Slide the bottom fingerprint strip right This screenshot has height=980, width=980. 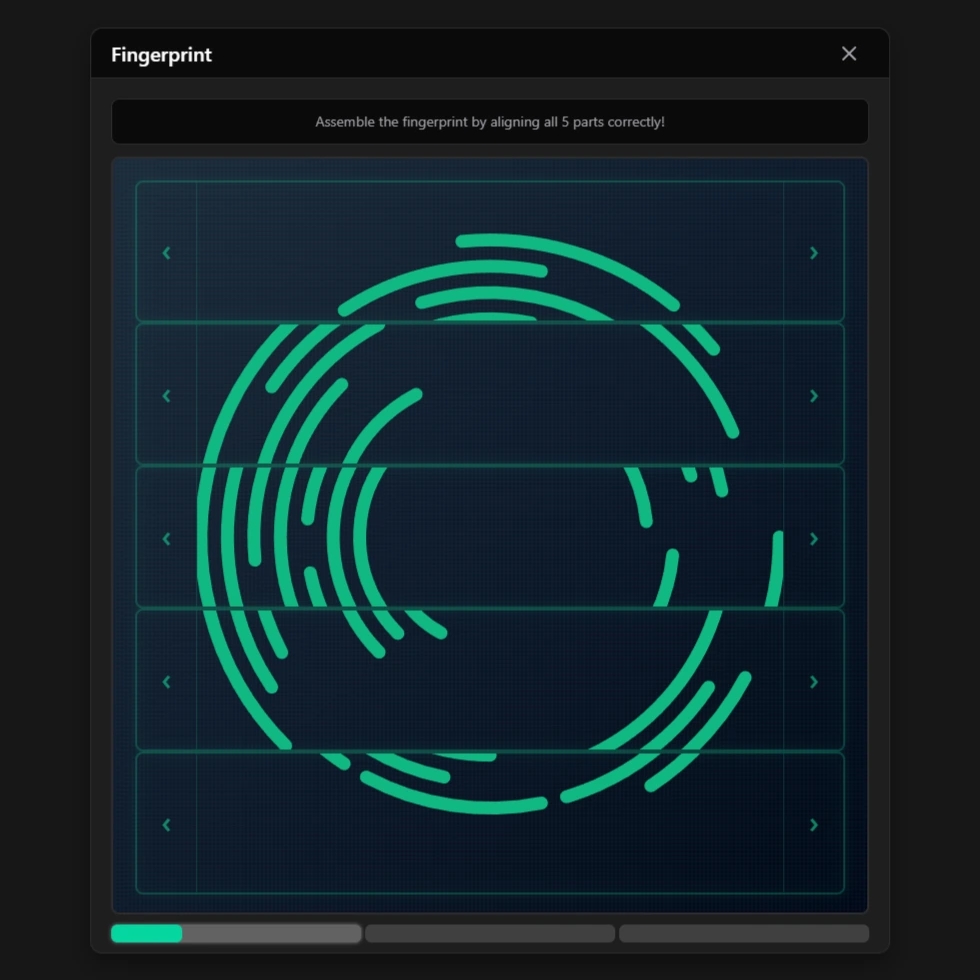click(813, 825)
